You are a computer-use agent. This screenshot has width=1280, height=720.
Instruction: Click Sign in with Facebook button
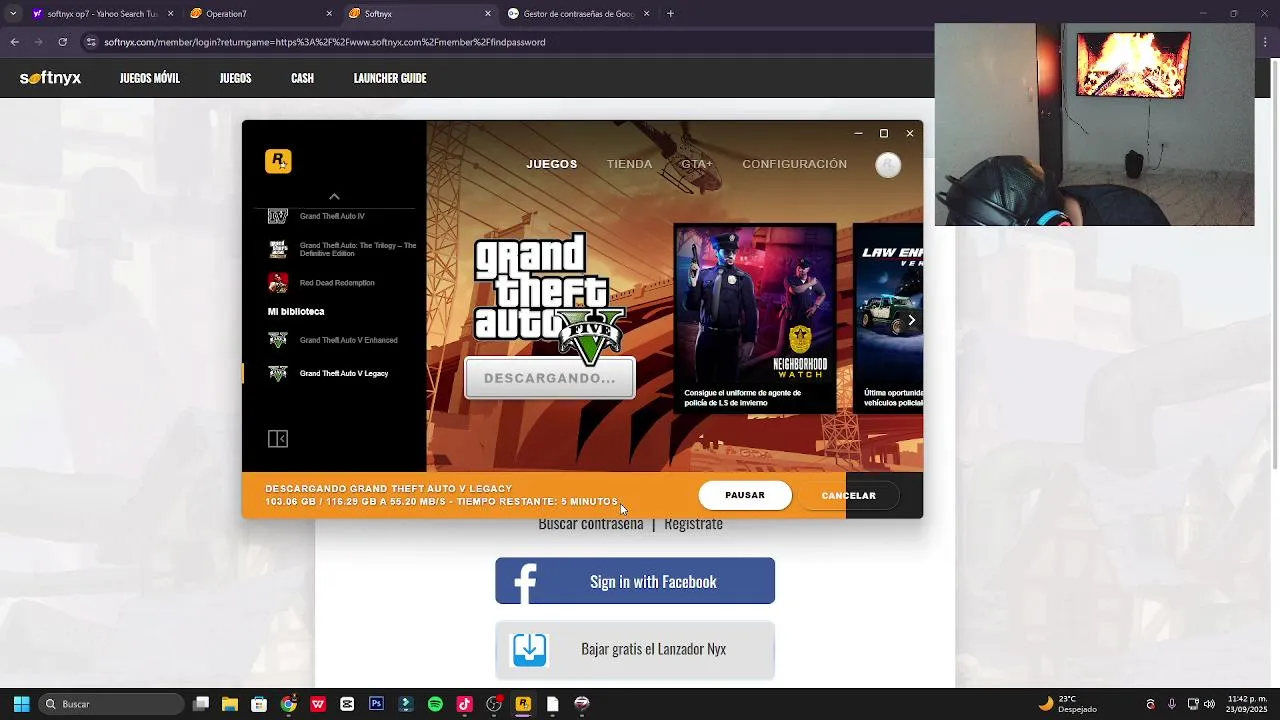[635, 581]
